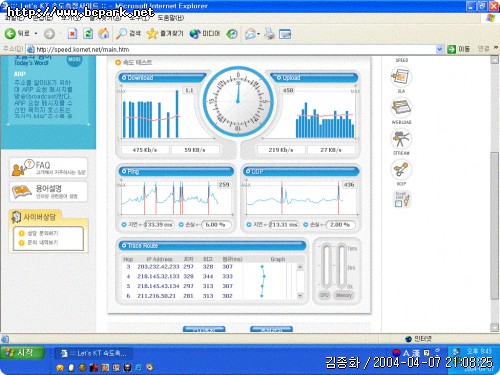
Task: Click the browser Stop button
Action: tap(72, 33)
